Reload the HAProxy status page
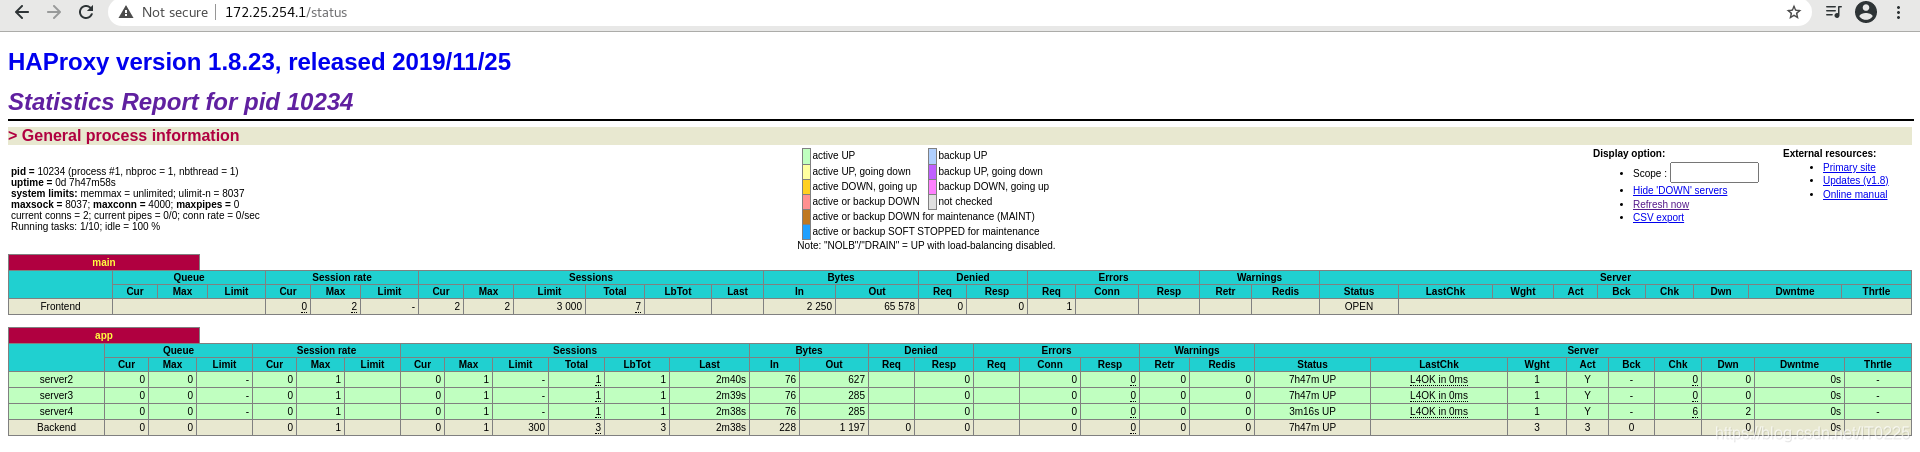 [86, 12]
